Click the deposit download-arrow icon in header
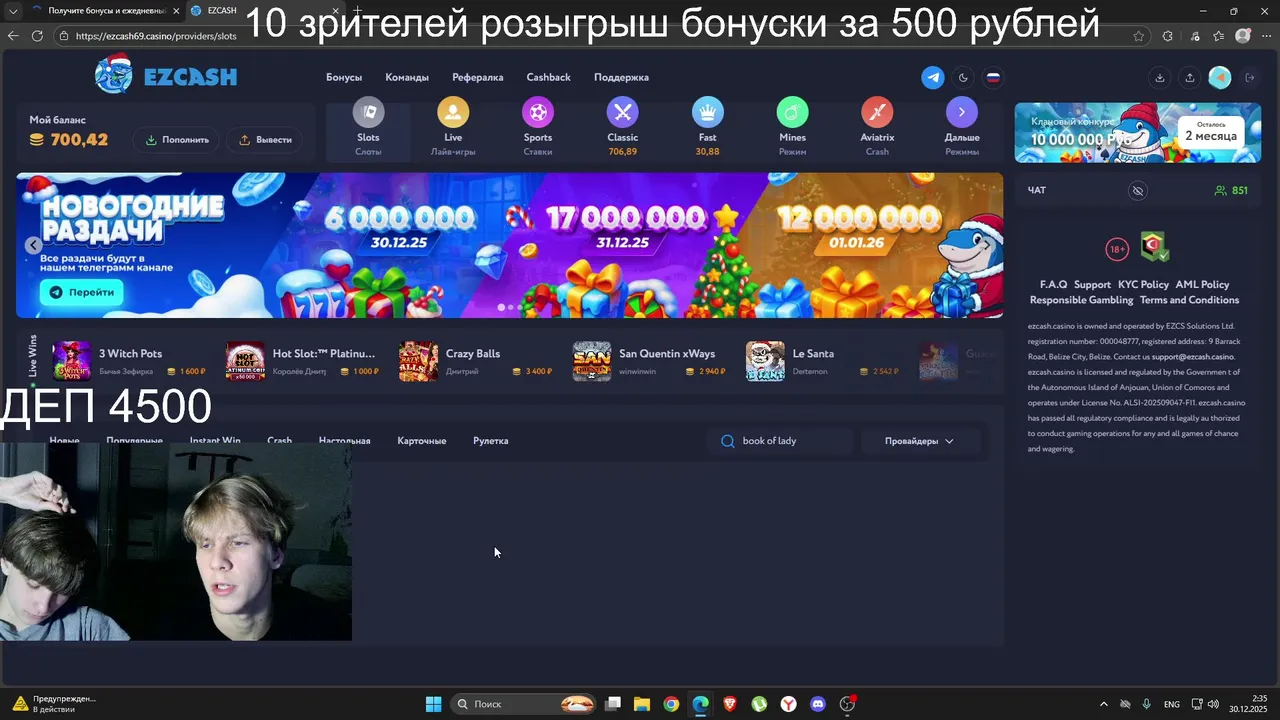This screenshot has width=1280, height=720. [1160, 77]
